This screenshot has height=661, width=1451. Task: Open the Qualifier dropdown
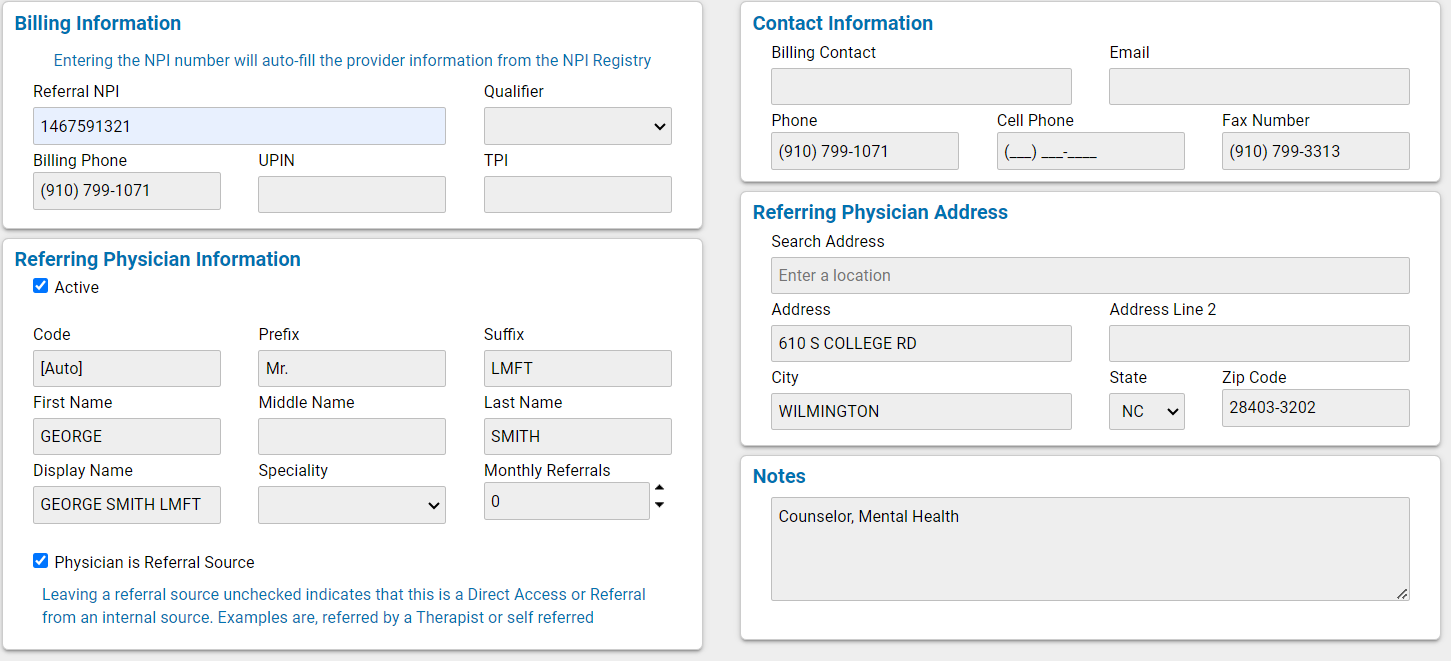[577, 126]
